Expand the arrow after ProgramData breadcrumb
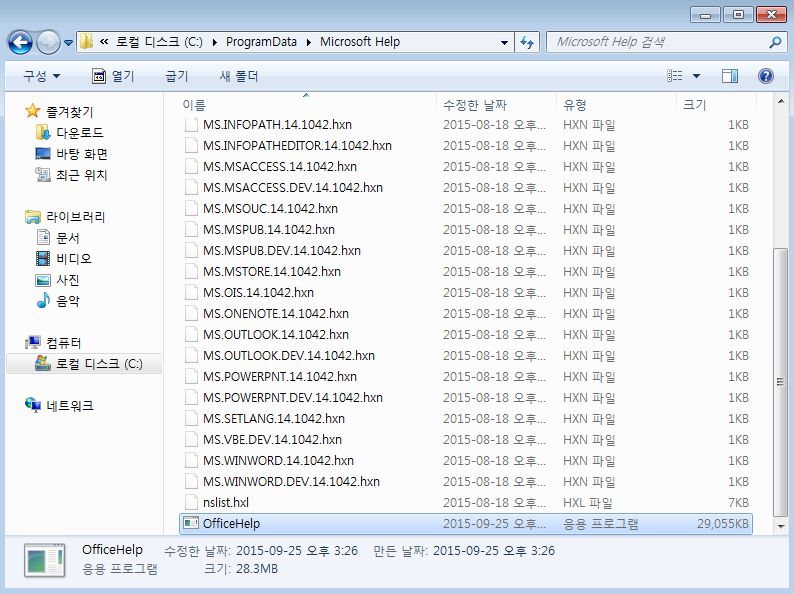The width and height of the screenshot is (794, 594). point(308,42)
